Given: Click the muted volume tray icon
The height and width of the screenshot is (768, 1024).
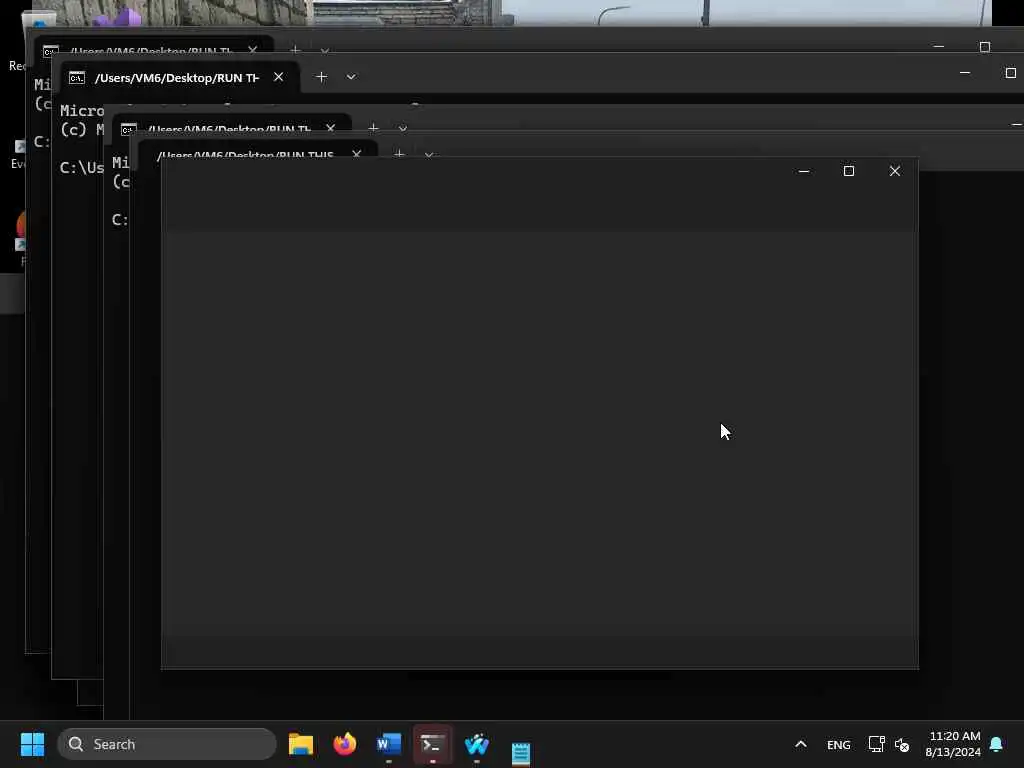Looking at the screenshot, I should pyautogui.click(x=902, y=744).
